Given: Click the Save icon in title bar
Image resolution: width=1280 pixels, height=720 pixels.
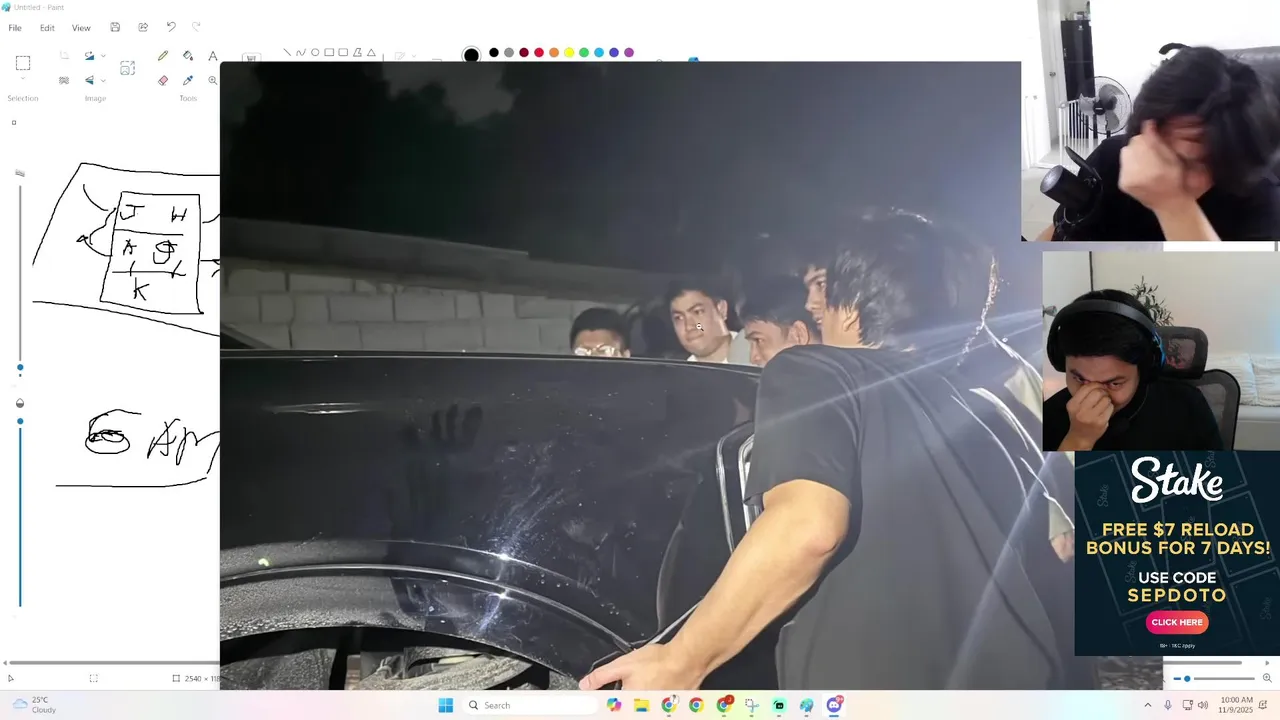Looking at the screenshot, I should pyautogui.click(x=115, y=27).
